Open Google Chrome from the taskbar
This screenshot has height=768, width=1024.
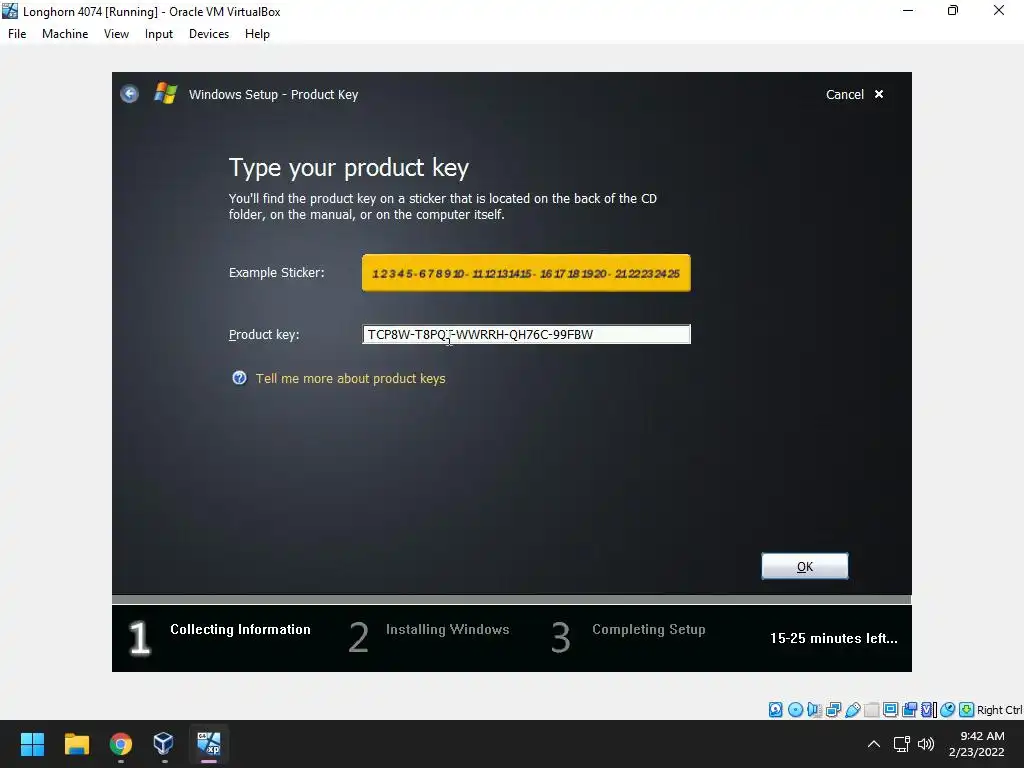[x=121, y=744]
